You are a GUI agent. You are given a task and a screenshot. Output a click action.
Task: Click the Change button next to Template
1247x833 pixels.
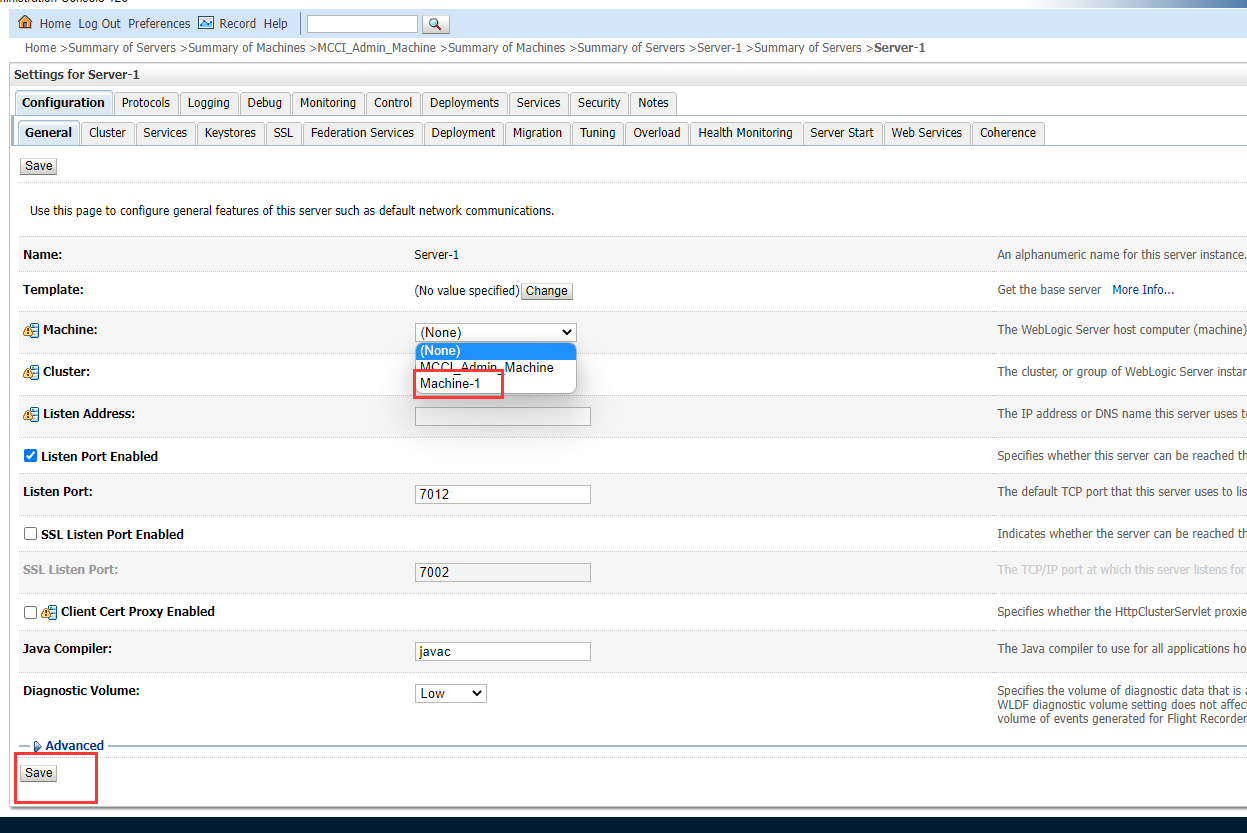pos(546,290)
